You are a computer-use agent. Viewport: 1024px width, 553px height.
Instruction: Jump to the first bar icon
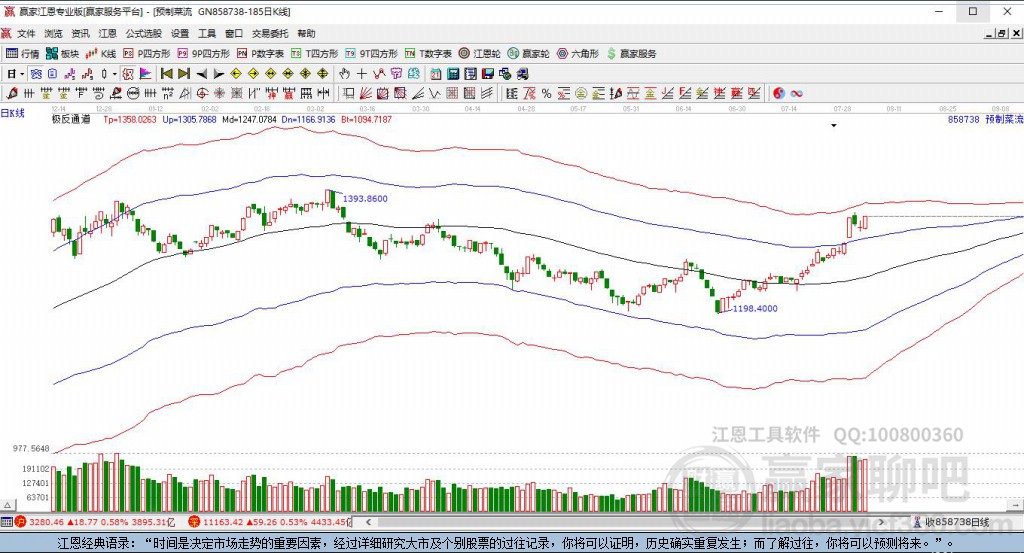point(167,74)
